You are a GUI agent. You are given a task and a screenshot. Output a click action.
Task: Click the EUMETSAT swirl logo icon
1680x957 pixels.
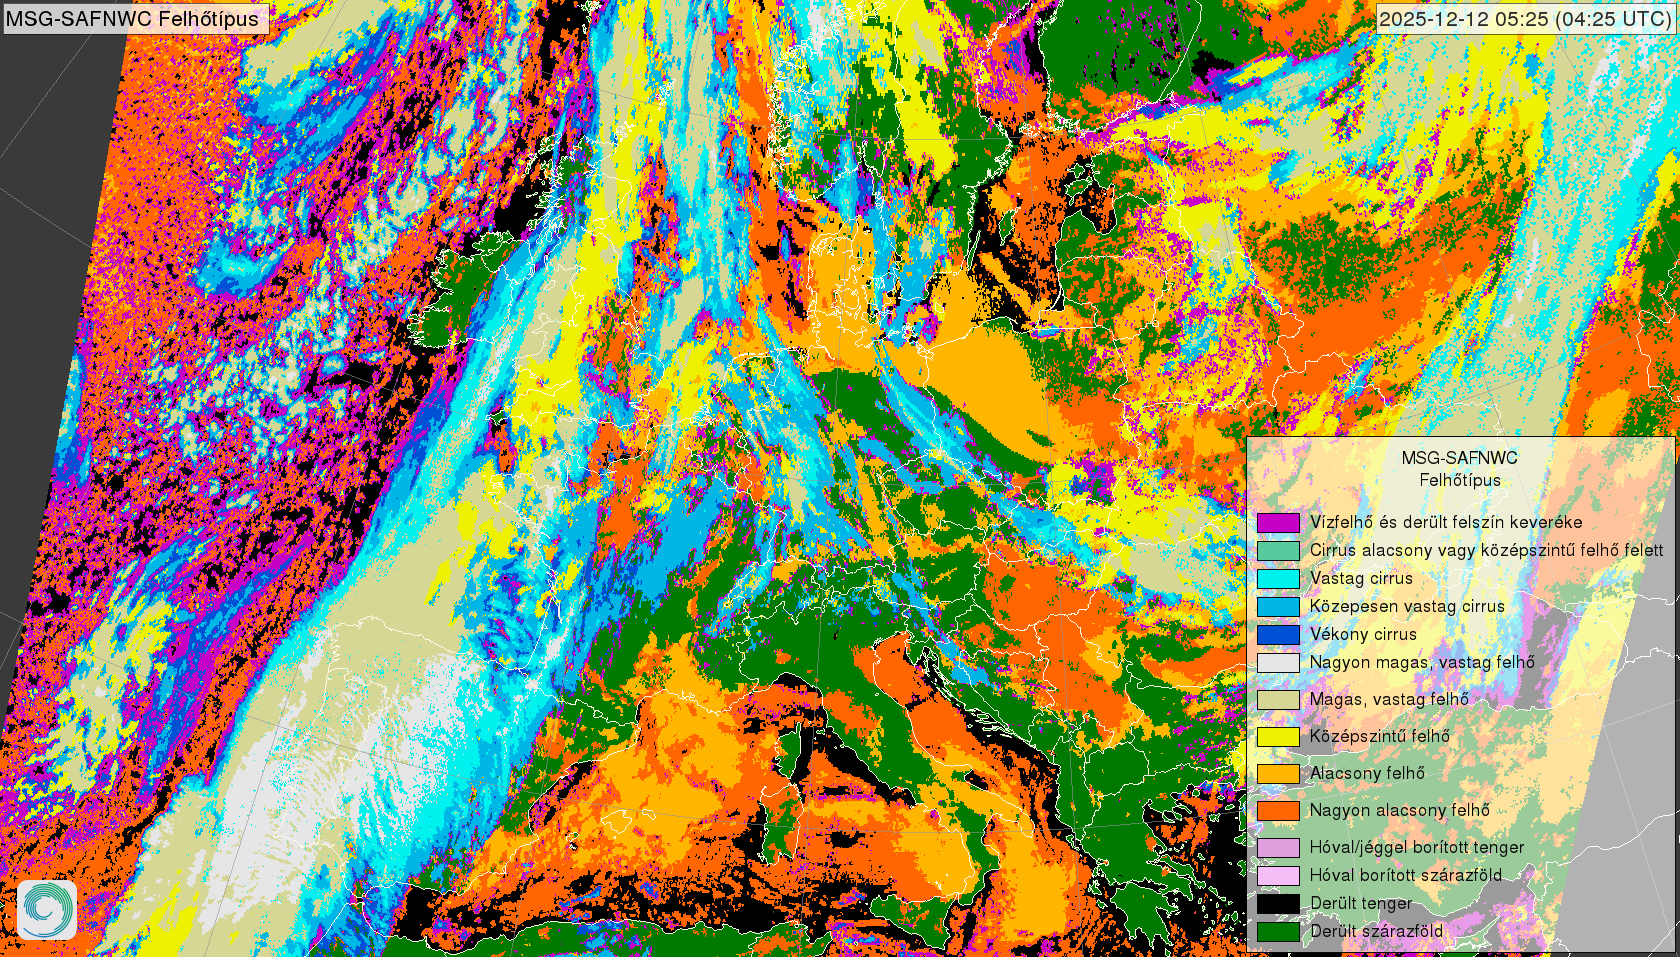[46, 909]
